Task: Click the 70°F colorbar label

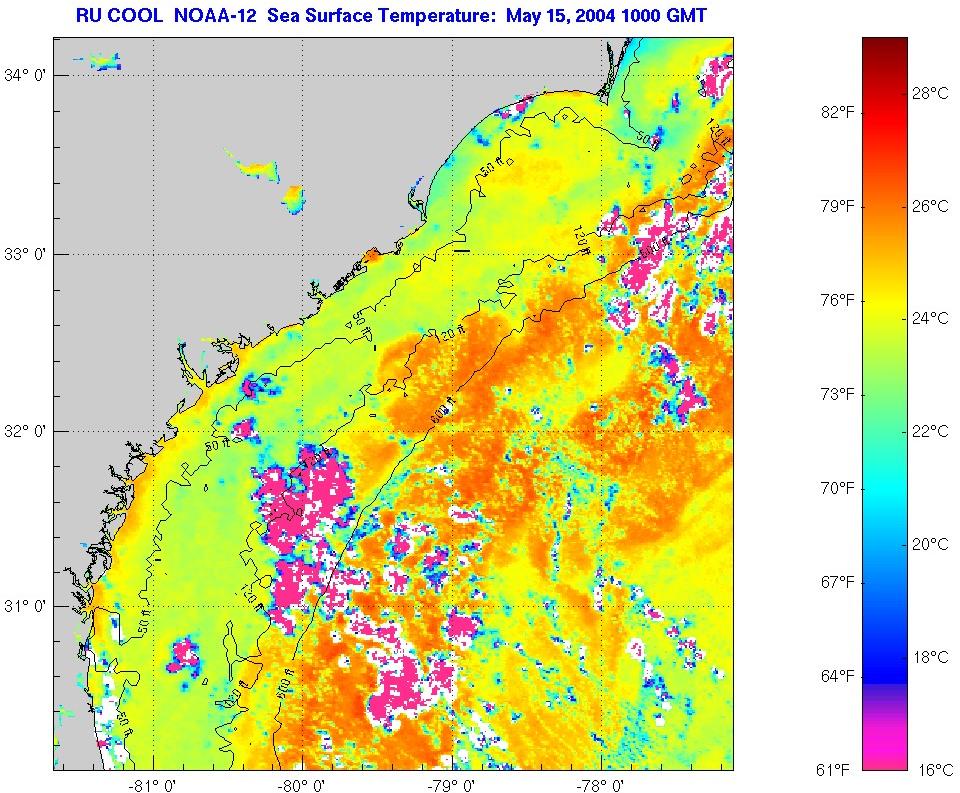Action: click(838, 488)
